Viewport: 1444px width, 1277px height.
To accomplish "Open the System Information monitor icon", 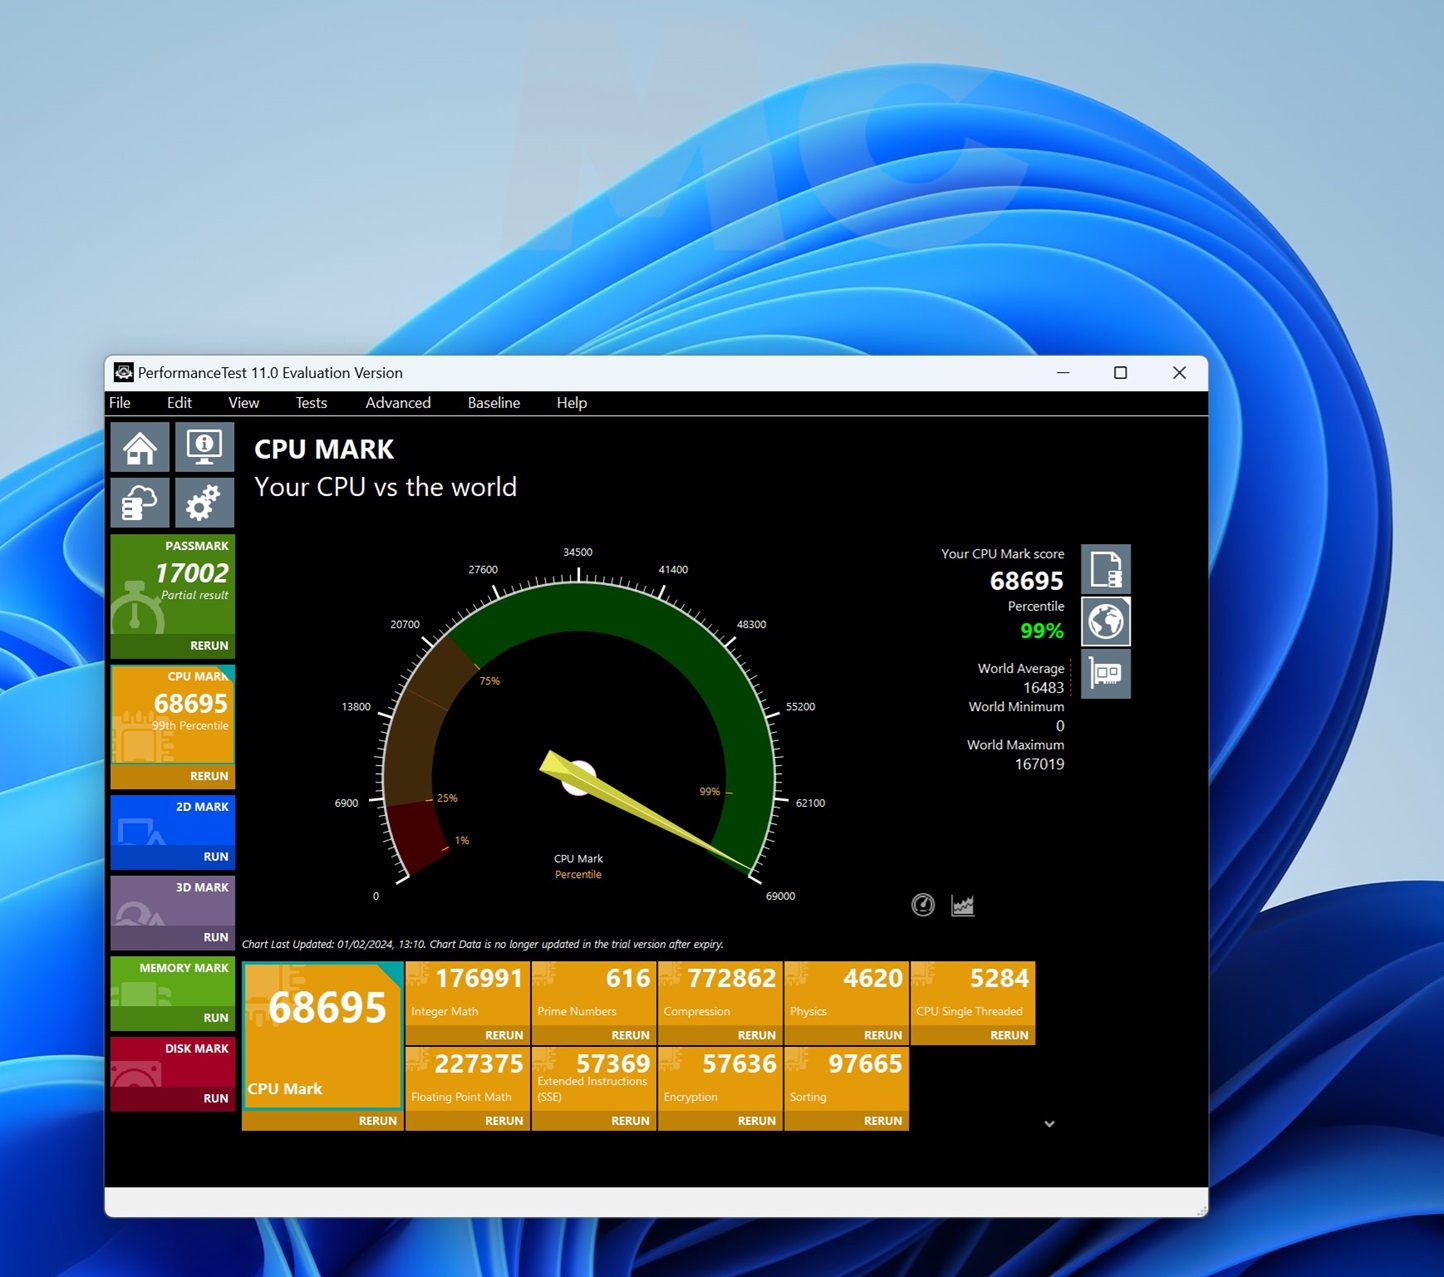I will 204,448.
